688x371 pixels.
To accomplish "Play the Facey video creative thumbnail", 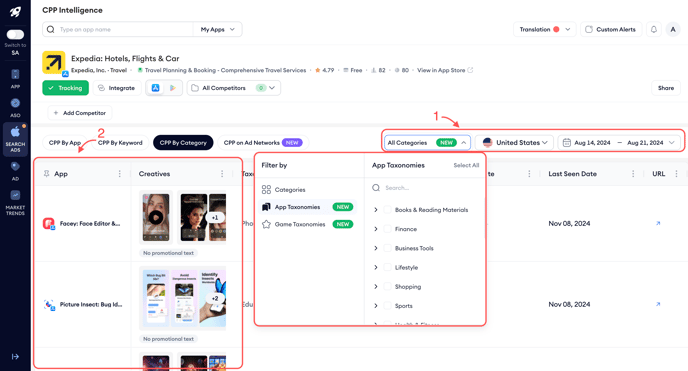I will [x=156, y=217].
